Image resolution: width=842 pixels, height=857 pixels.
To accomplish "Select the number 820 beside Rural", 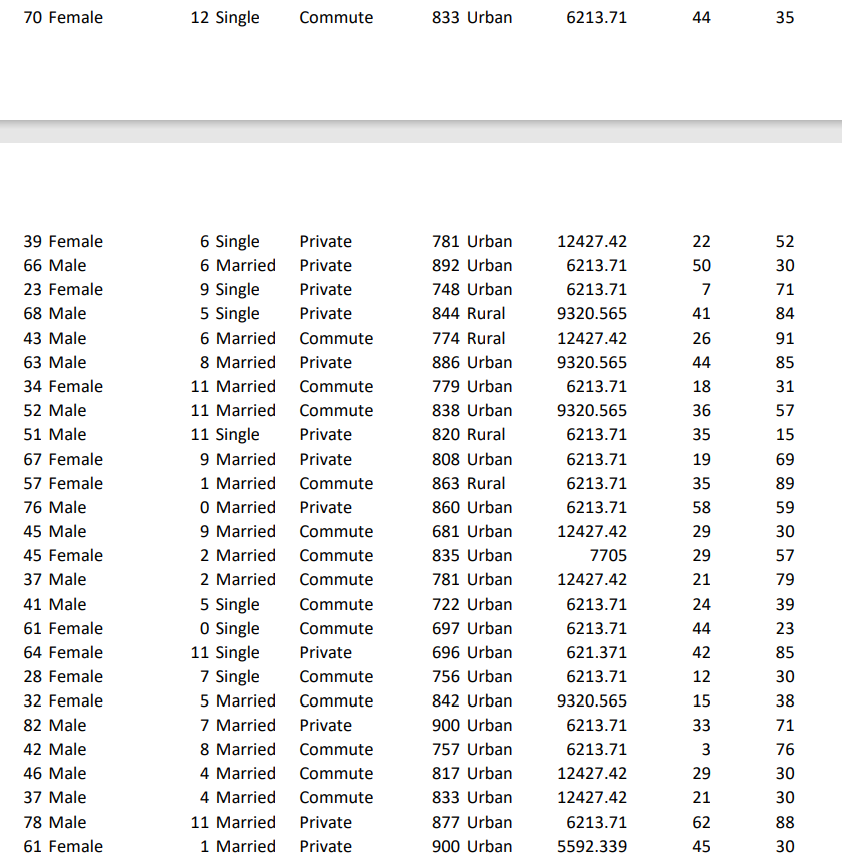I will point(446,435).
